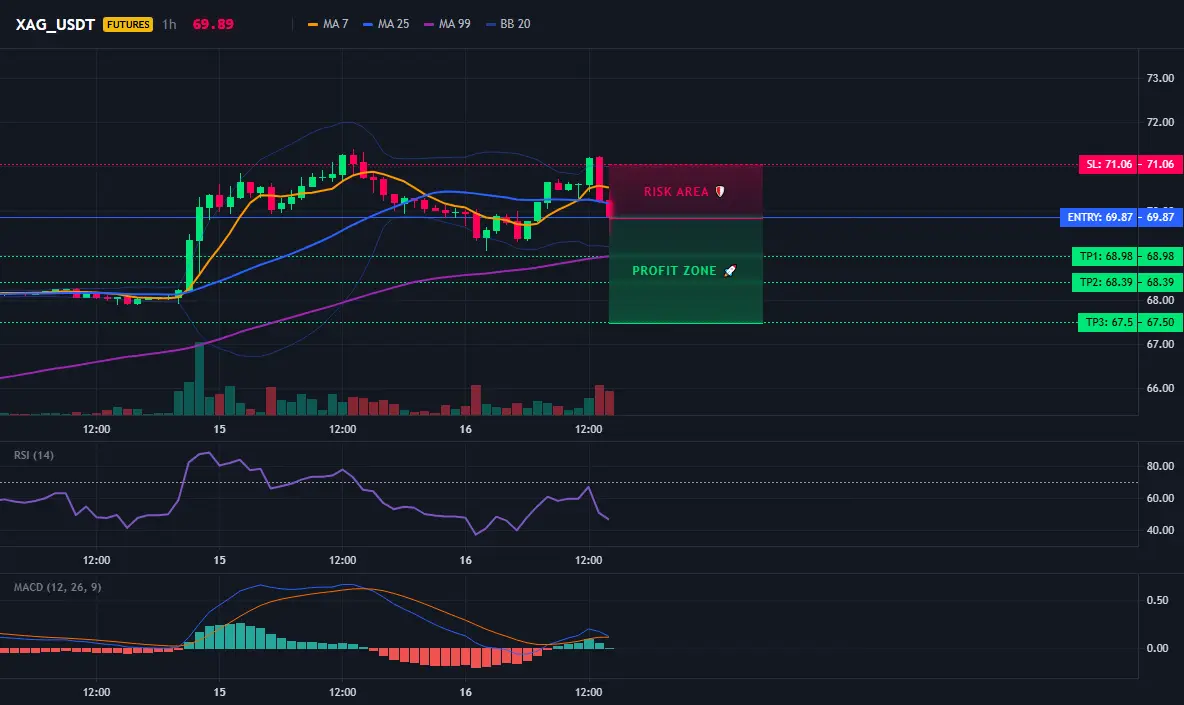This screenshot has height=705, width=1184.
Task: Click the tallest green volume bar
Action: [199, 379]
